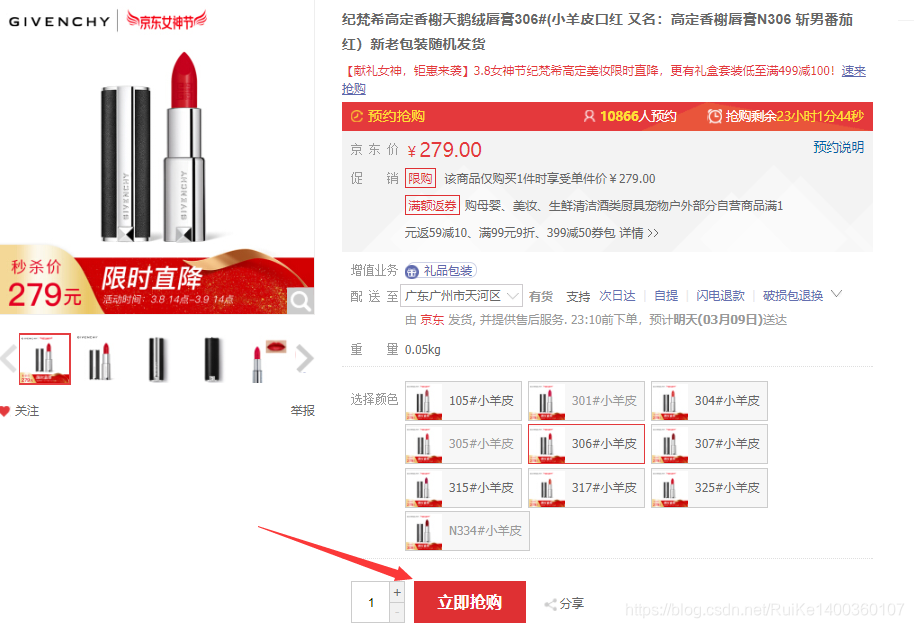Click the magnifier zoom icon on product image
914x628 pixels.
point(300,301)
